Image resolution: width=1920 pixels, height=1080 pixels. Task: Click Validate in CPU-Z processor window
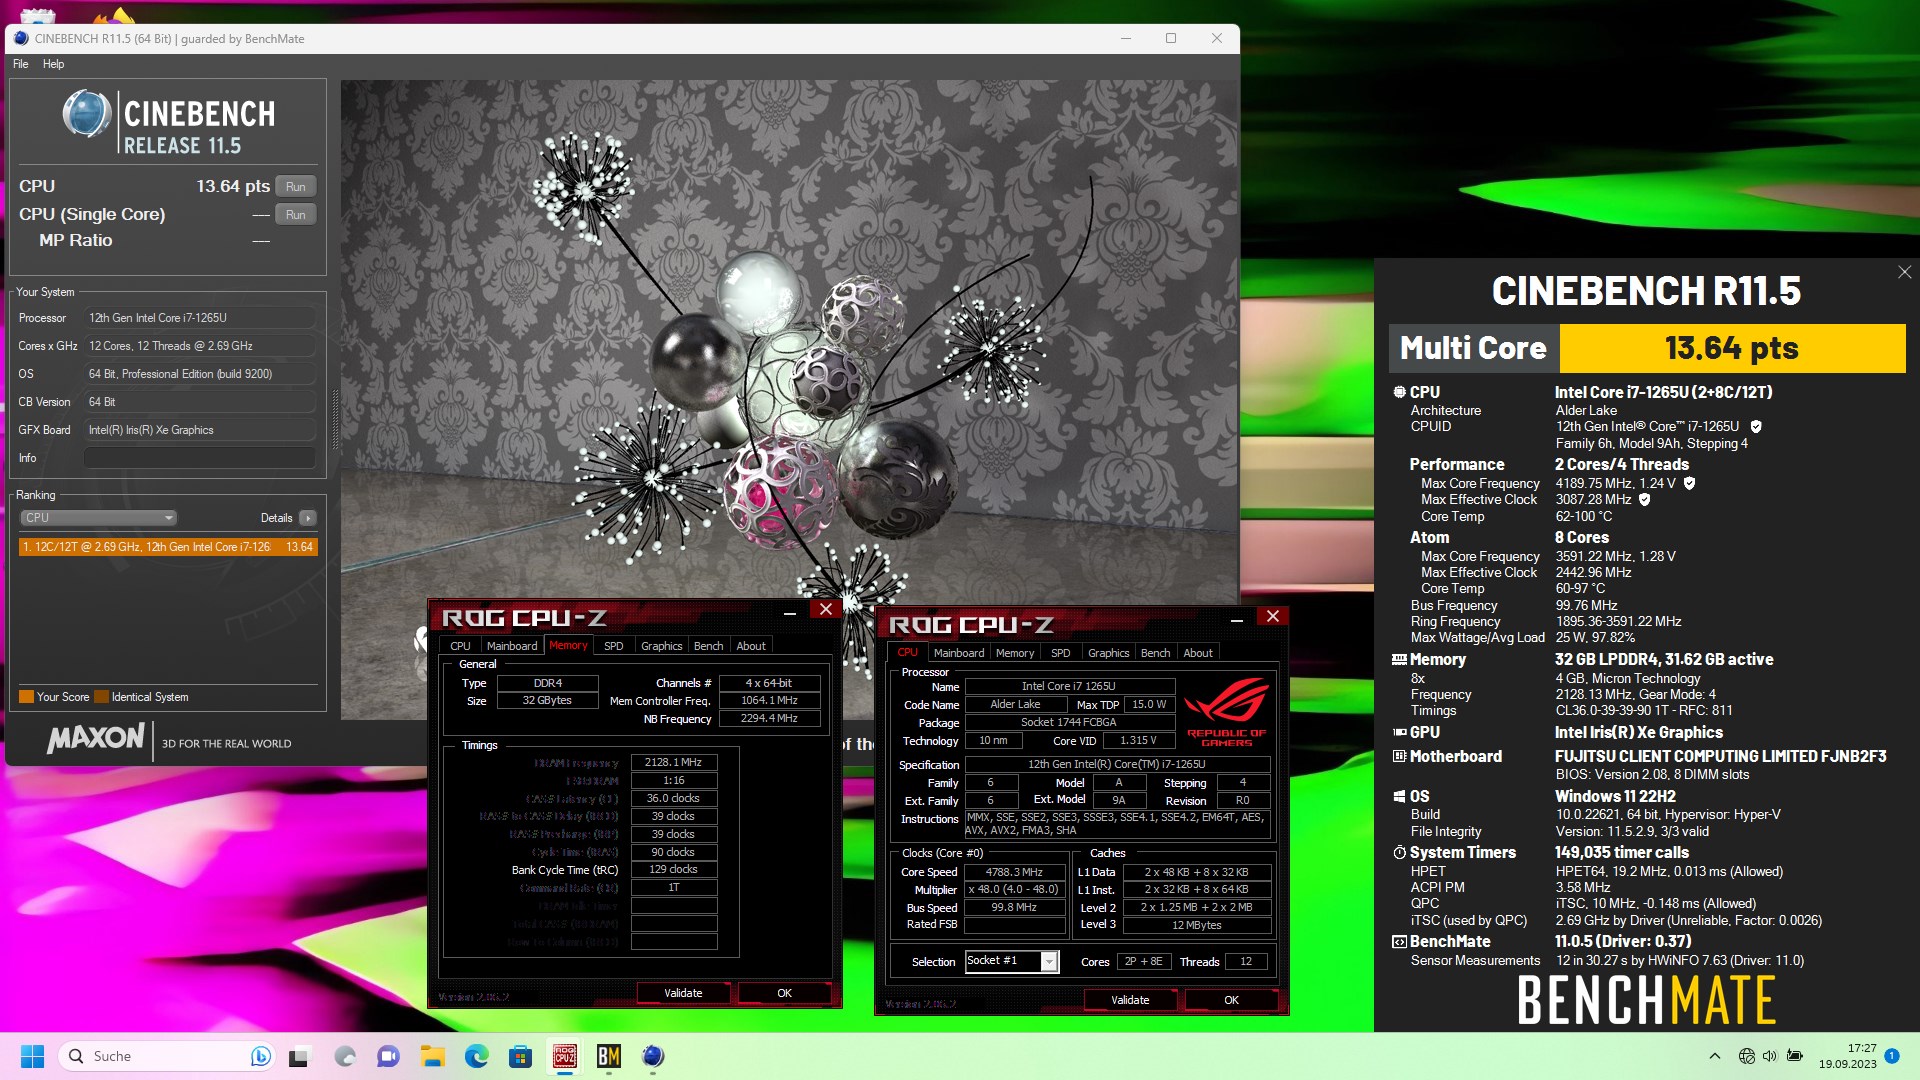(x=1130, y=1000)
